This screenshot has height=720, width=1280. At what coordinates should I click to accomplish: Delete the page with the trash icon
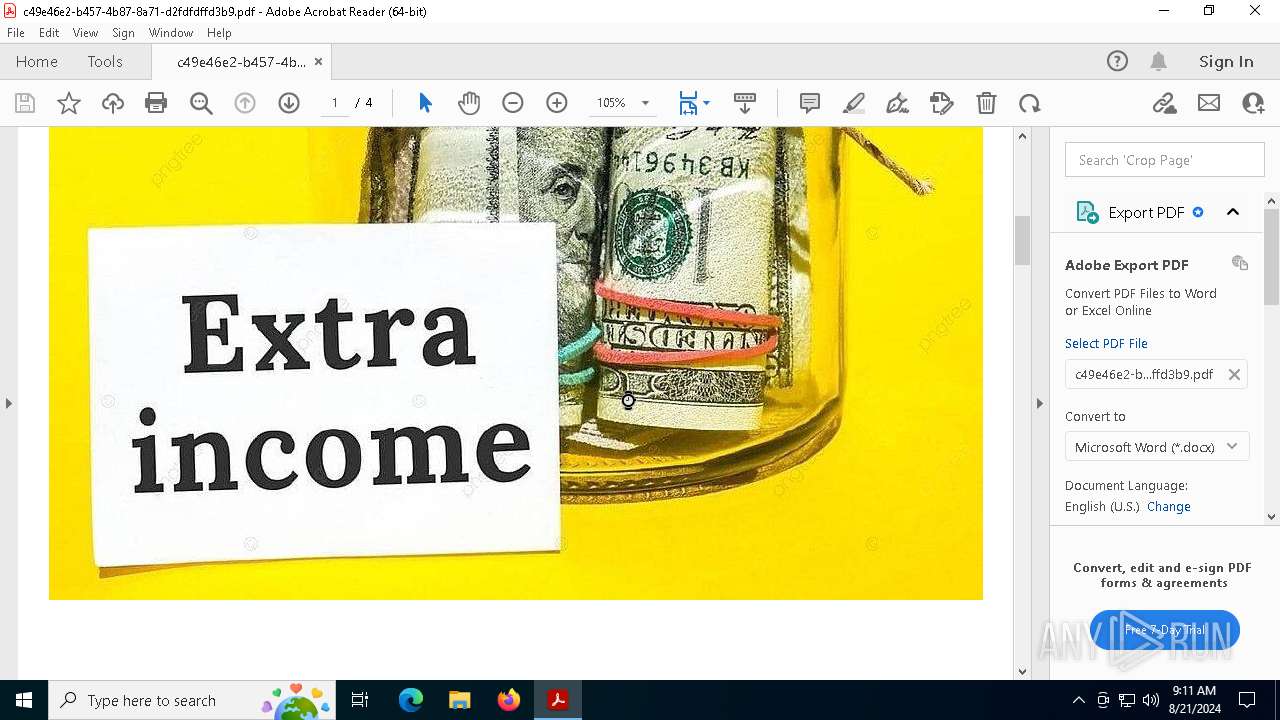[986, 103]
